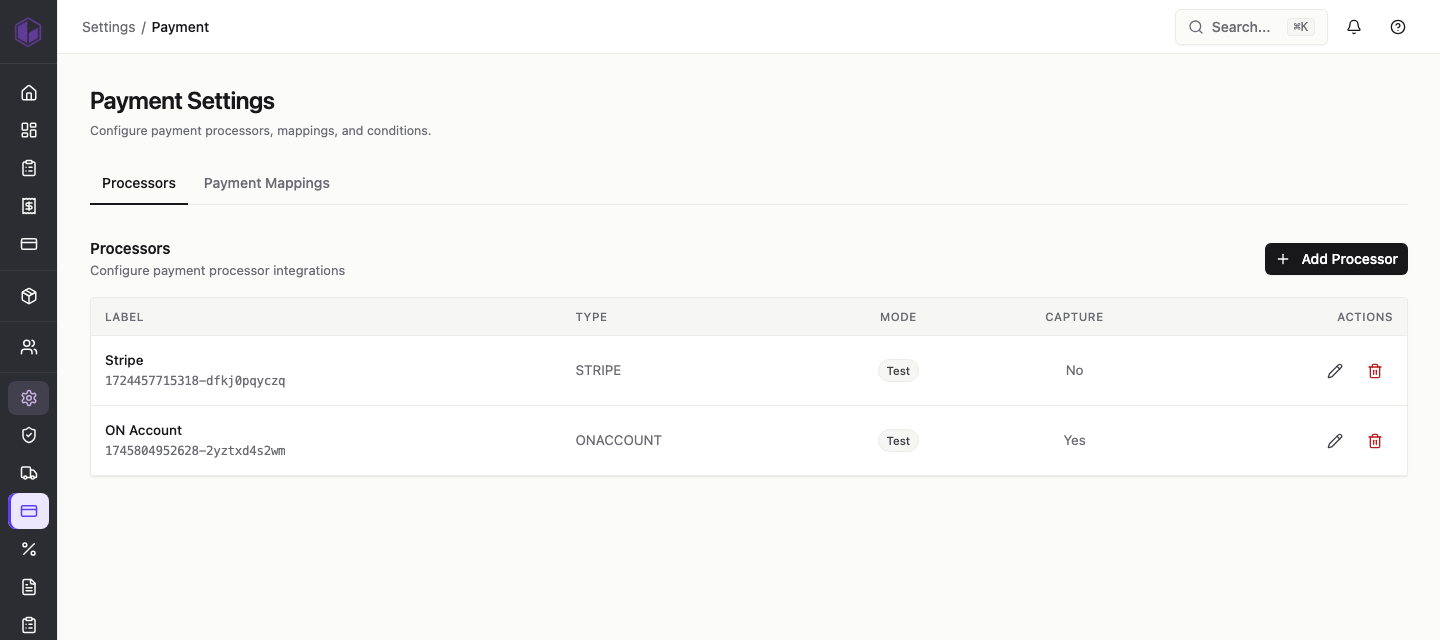The width and height of the screenshot is (1440, 640).
Task: Click the CAPTURE column header
Action: pos(1074,317)
